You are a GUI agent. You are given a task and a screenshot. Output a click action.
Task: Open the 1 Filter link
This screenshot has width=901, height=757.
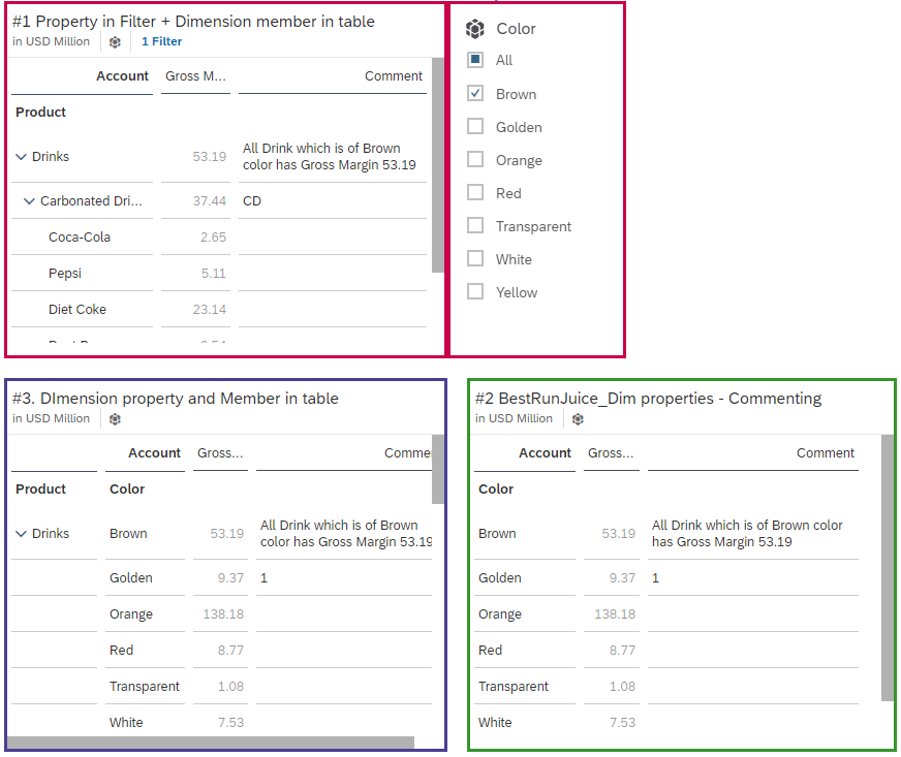click(x=162, y=42)
